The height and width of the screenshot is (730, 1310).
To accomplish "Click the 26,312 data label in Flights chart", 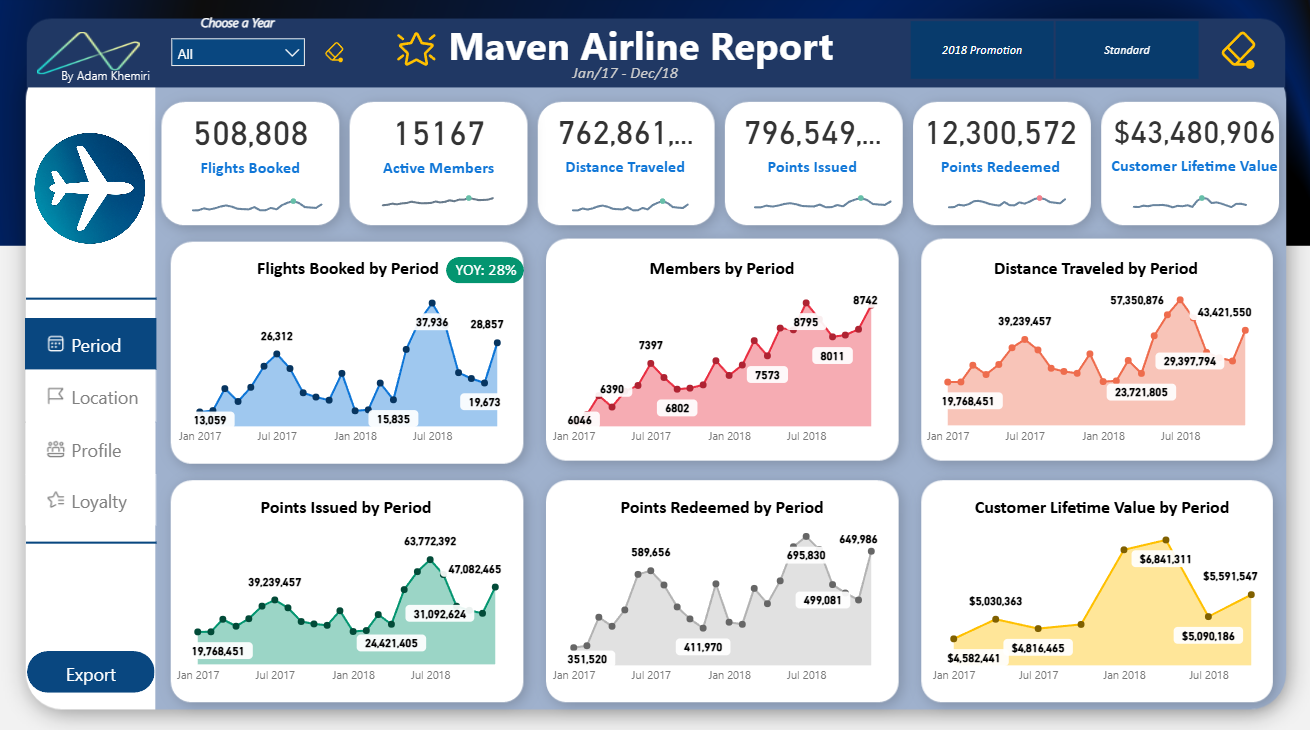I will coord(278,337).
